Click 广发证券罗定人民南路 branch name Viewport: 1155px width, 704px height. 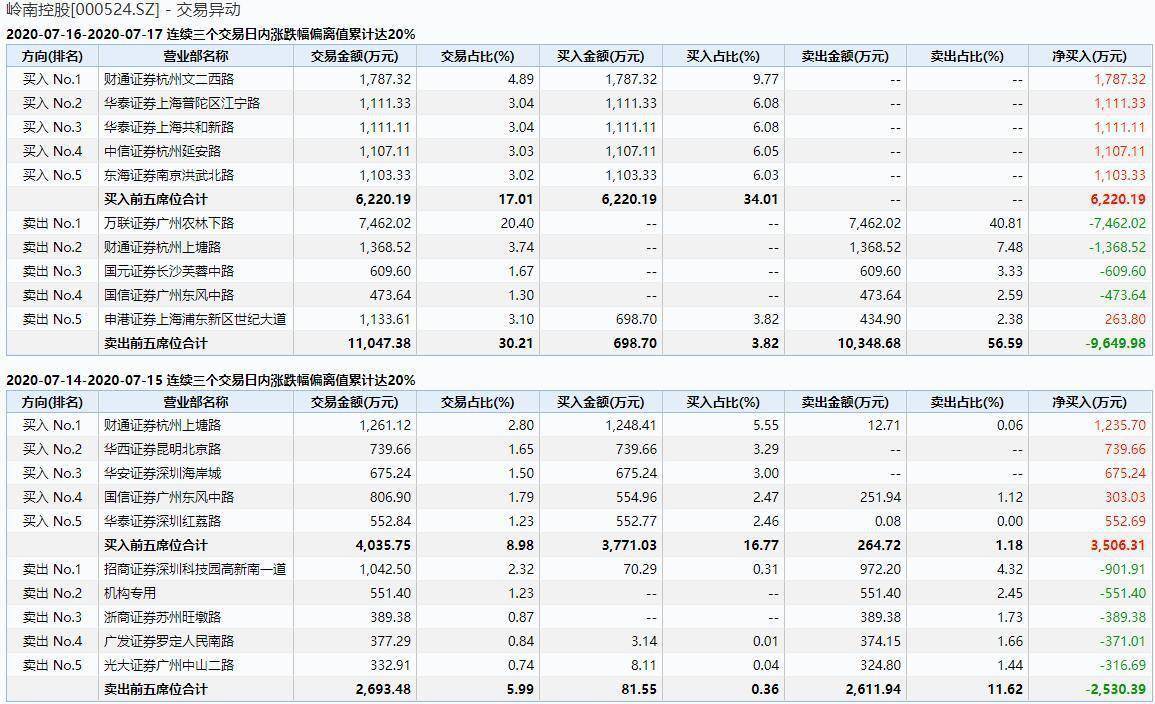coord(169,641)
